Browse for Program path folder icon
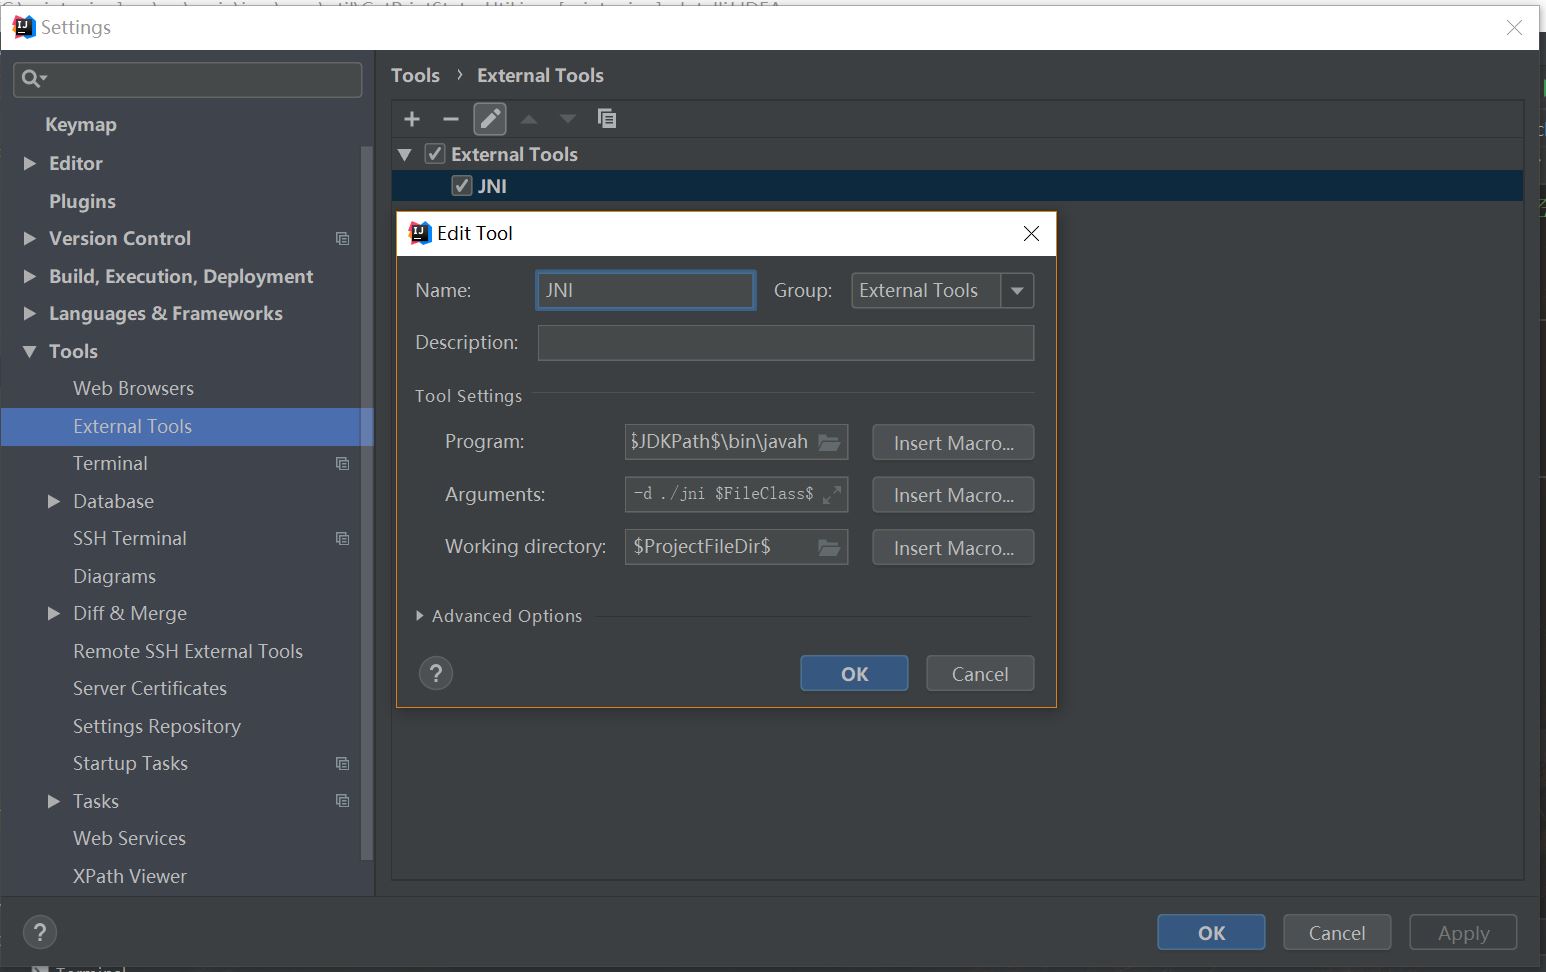The image size is (1546, 972). [829, 442]
